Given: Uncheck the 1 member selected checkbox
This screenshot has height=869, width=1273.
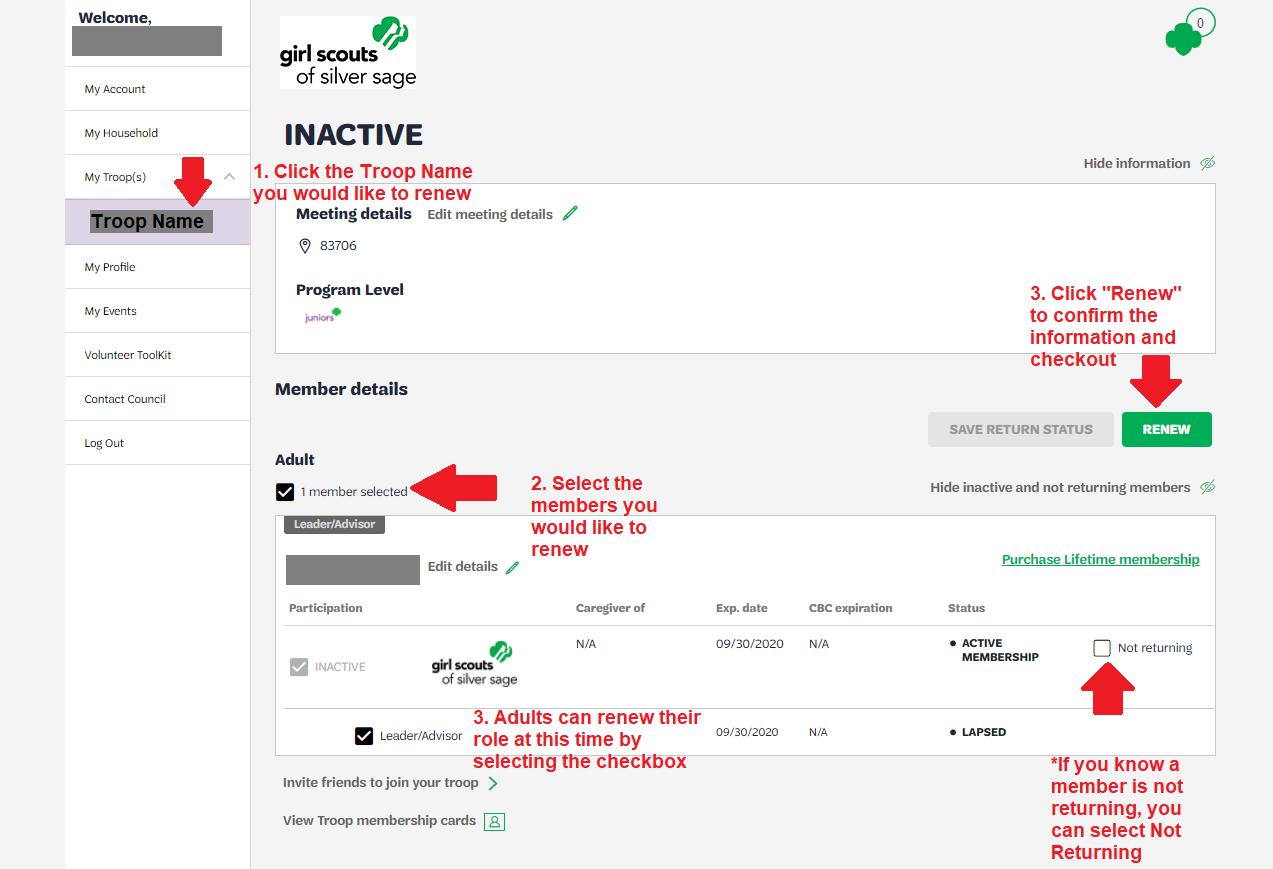Looking at the screenshot, I should click(x=285, y=492).
